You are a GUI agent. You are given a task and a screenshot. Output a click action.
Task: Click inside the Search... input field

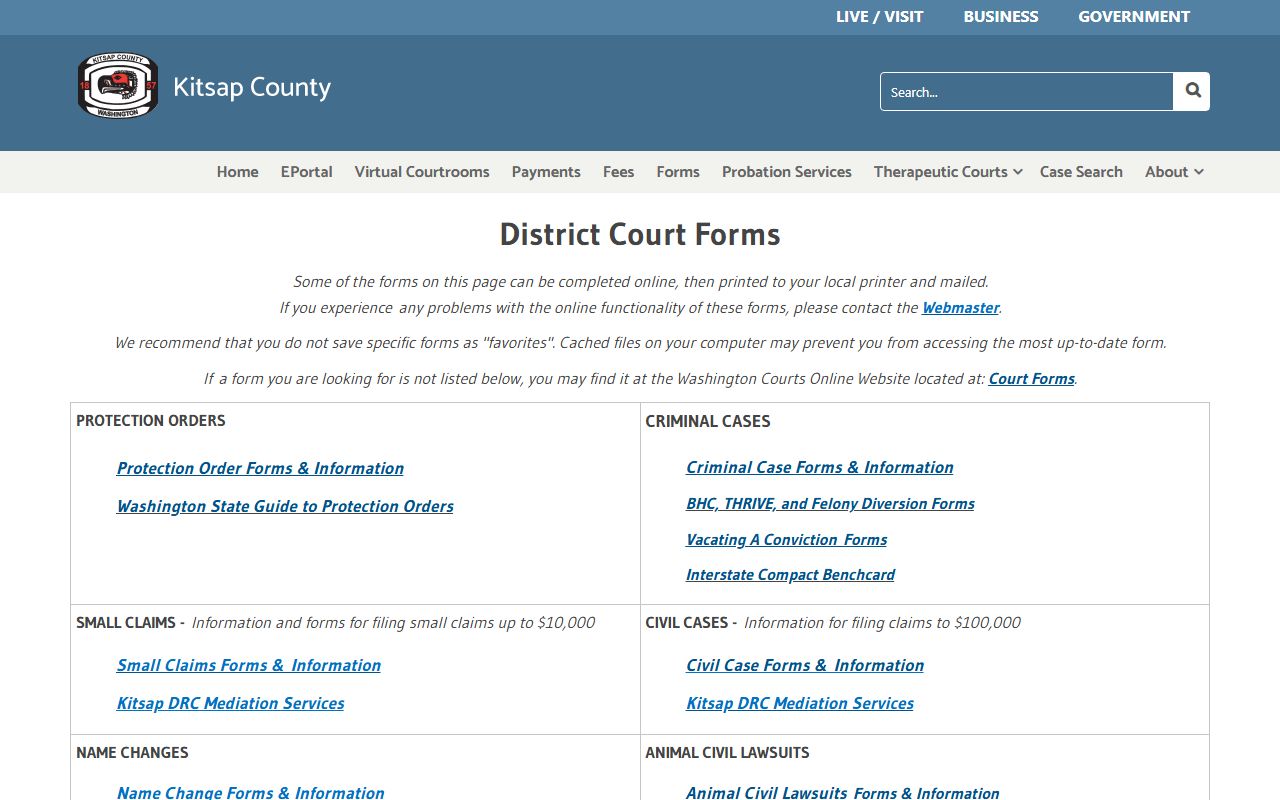point(1027,91)
